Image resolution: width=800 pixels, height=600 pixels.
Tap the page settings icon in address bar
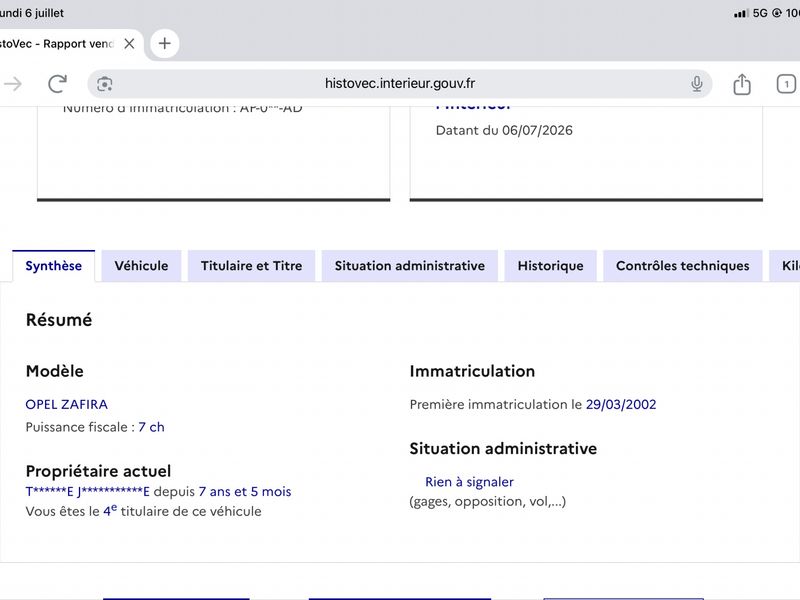coord(105,84)
